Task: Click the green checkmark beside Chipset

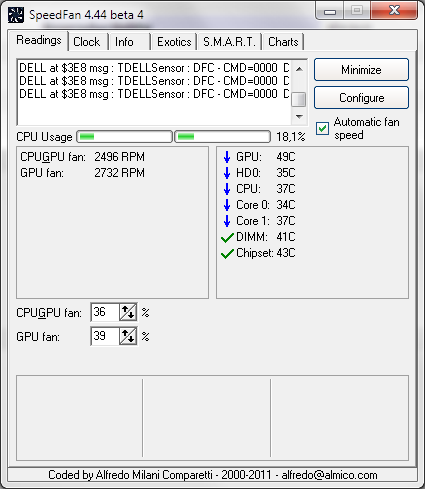Action: [x=227, y=254]
